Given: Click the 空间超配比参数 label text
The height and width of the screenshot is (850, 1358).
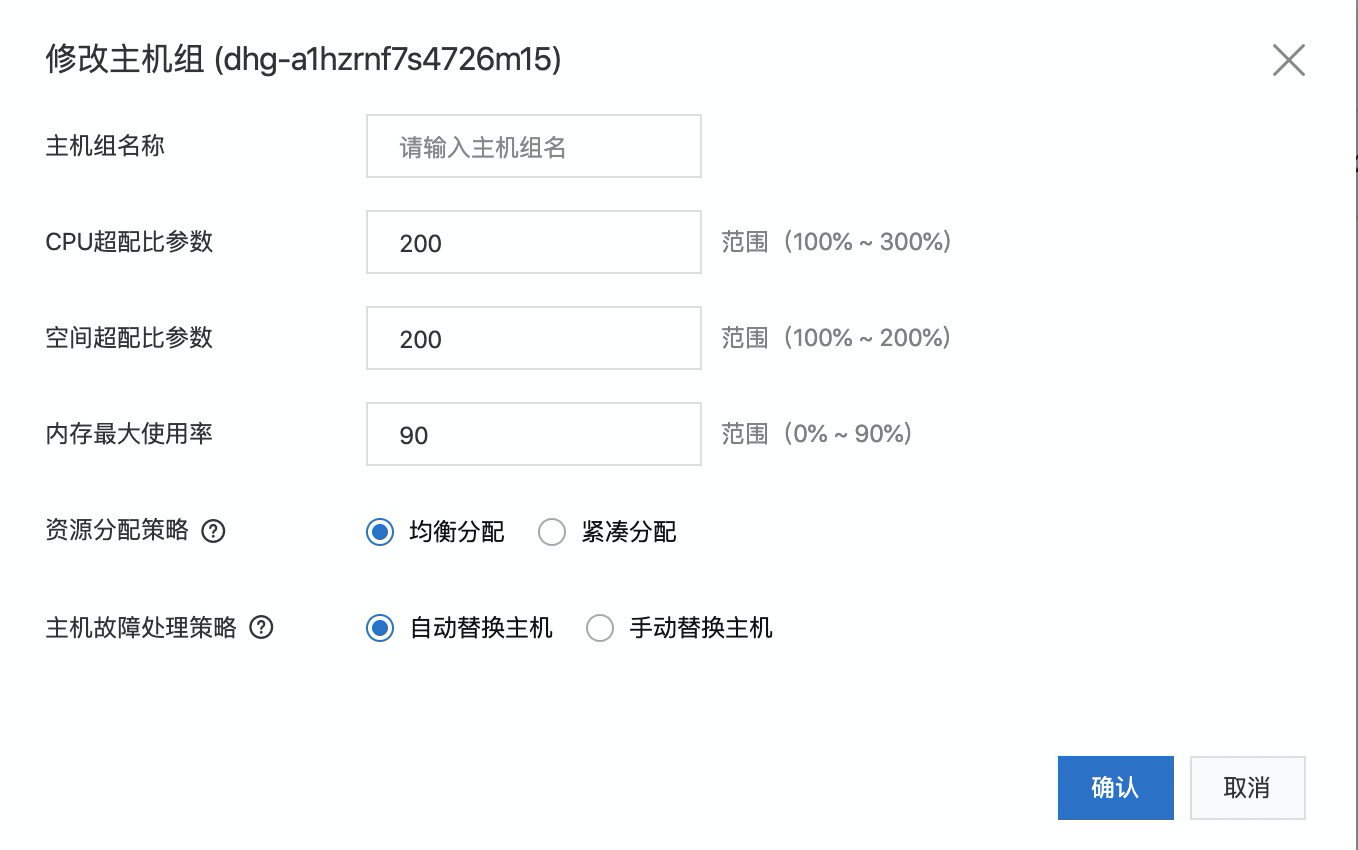Looking at the screenshot, I should [129, 338].
